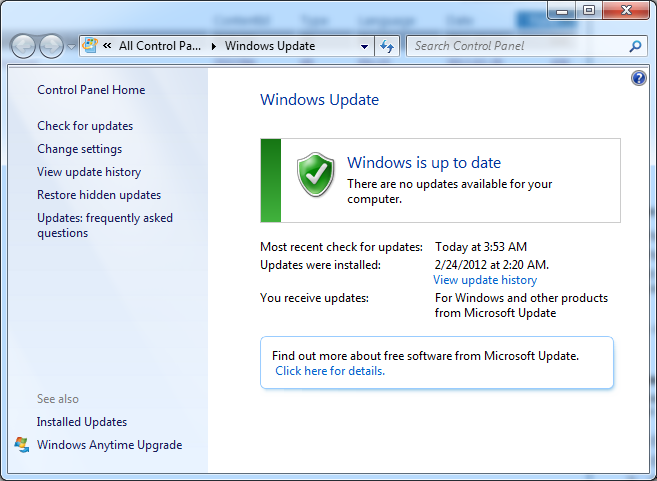
Task: Open View update history in left sidebar
Action: pyautogui.click(x=89, y=172)
